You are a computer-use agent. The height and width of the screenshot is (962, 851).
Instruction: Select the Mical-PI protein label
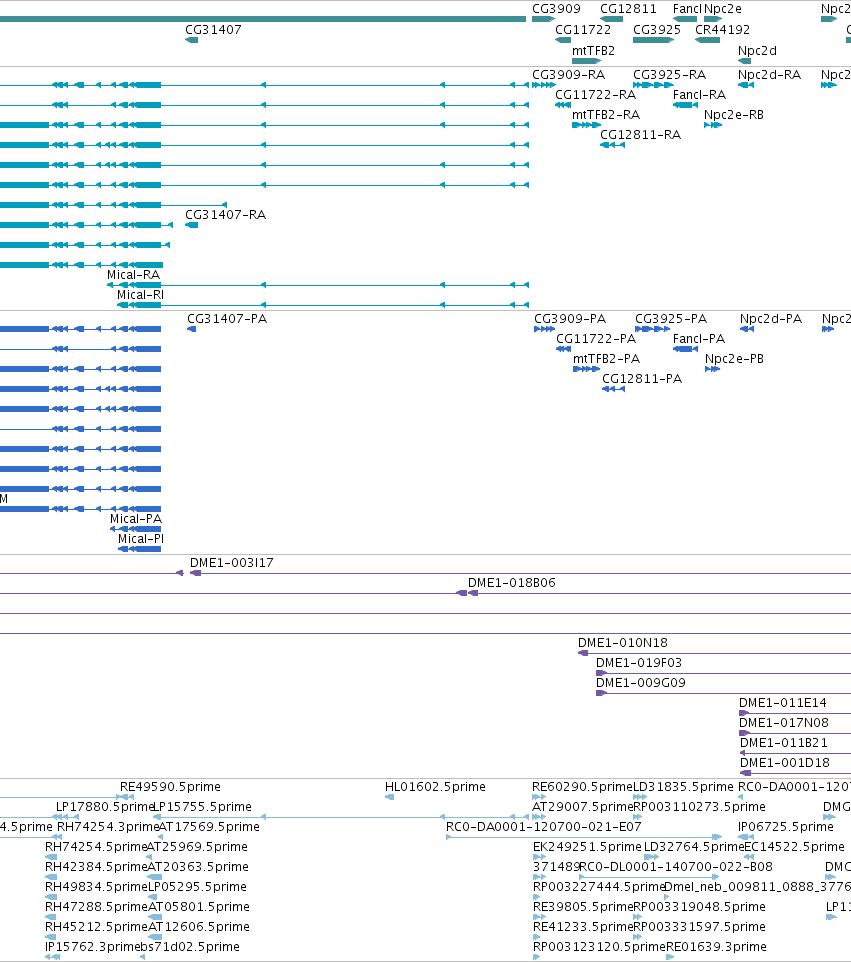pyautogui.click(x=141, y=539)
